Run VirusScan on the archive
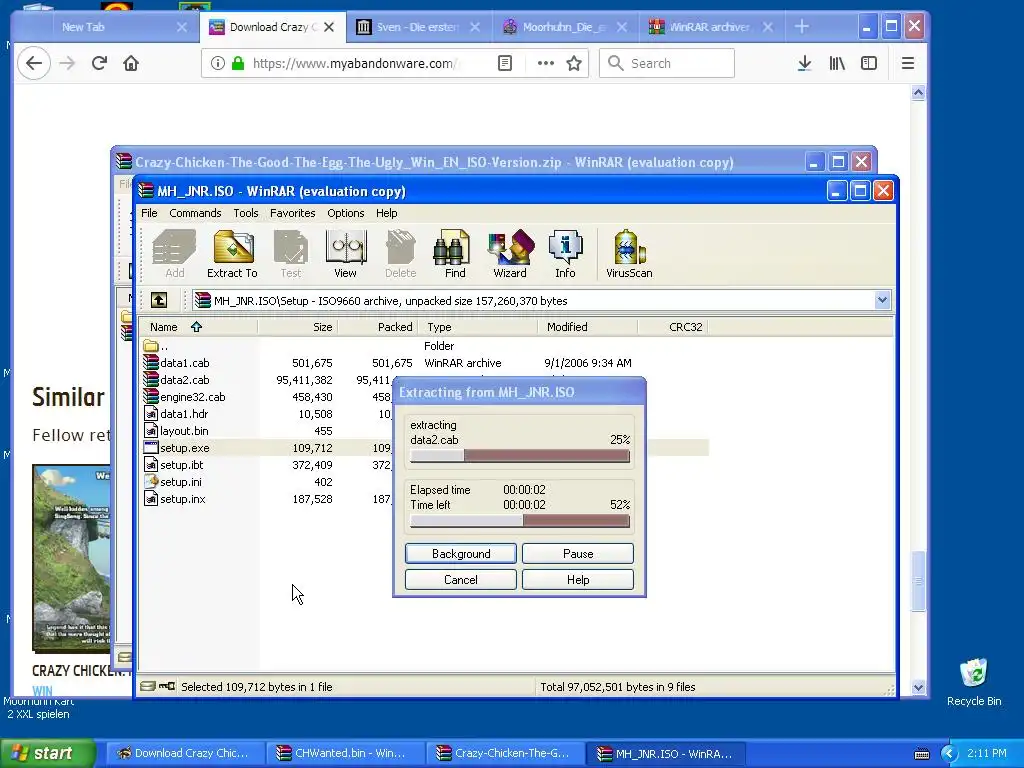 [x=629, y=254]
